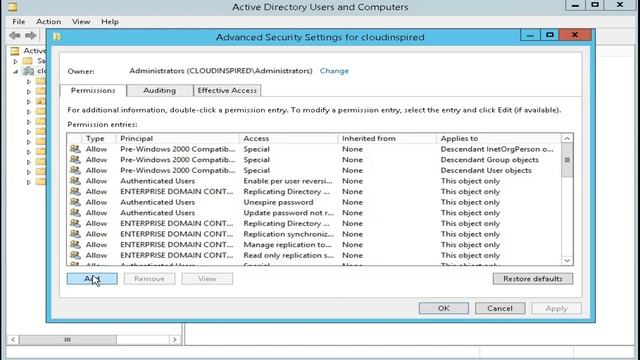The height and width of the screenshot is (360, 640).
Task: Click the folder icon in the dialog title bar
Action: pos(57,37)
